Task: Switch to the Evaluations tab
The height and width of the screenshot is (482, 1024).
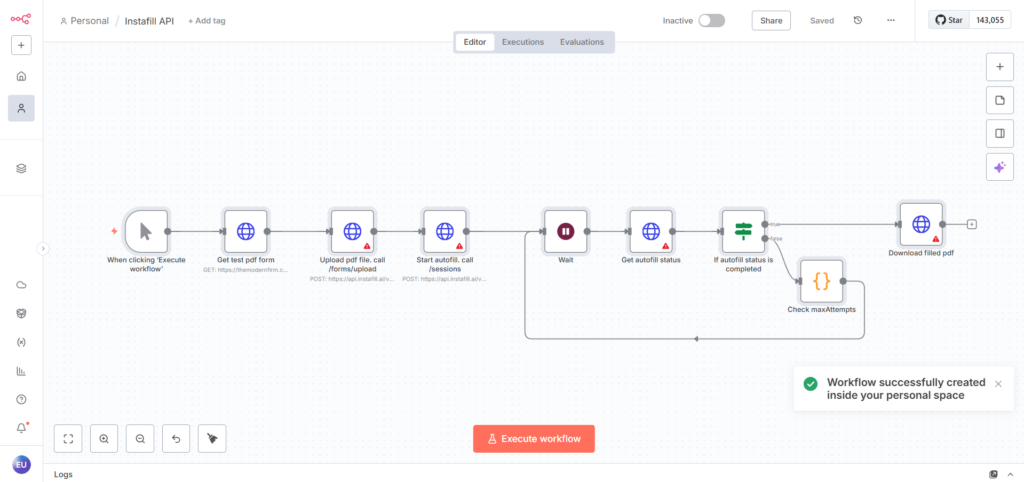Action: coord(582,42)
